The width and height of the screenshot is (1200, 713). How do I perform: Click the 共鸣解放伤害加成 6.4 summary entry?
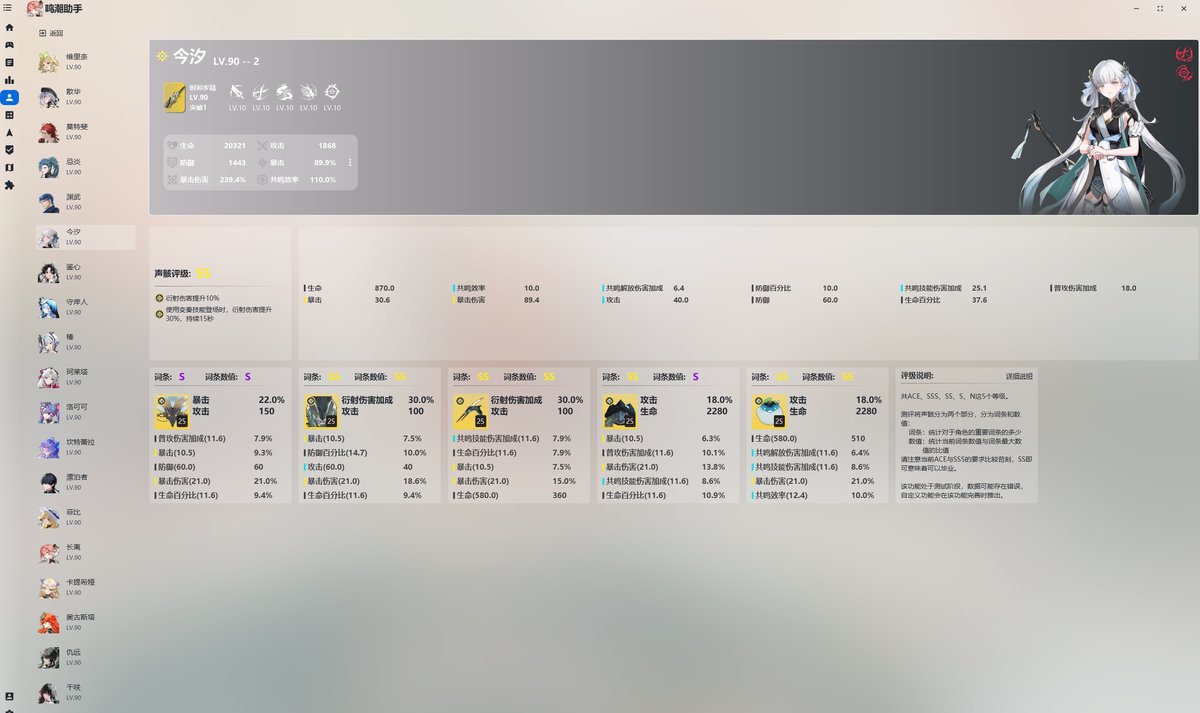[x=645, y=288]
